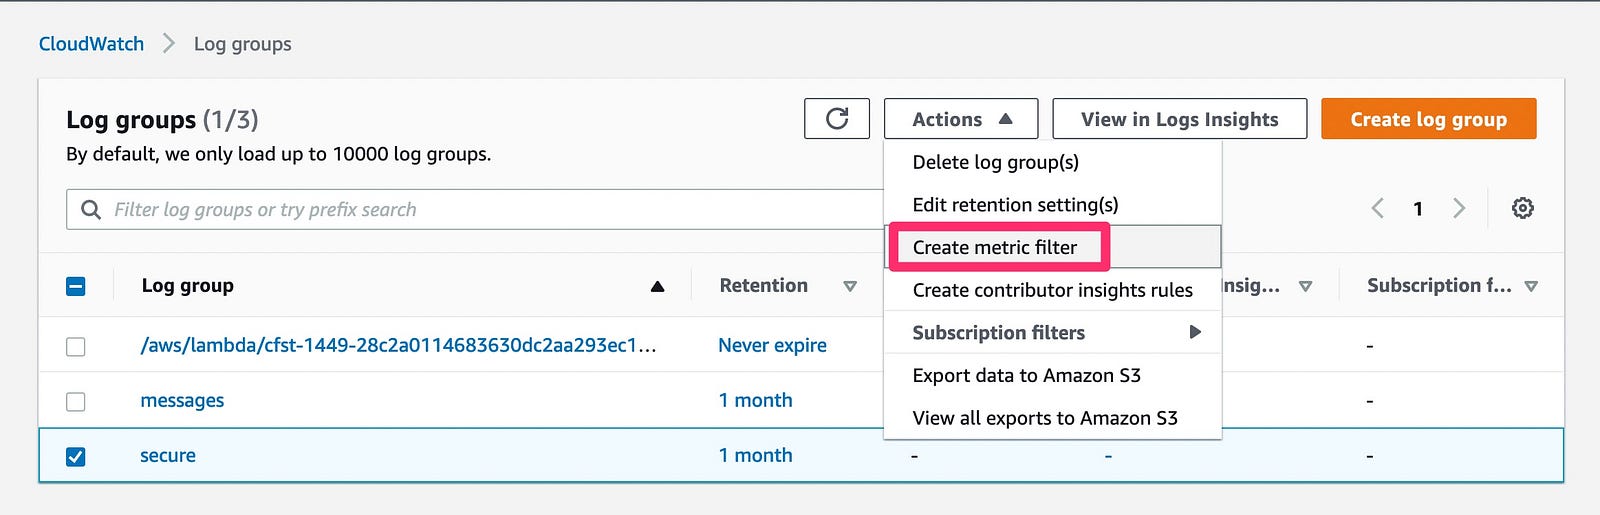Sort by Subscription filters column arrow
The width and height of the screenshot is (1600, 515).
click(1531, 286)
